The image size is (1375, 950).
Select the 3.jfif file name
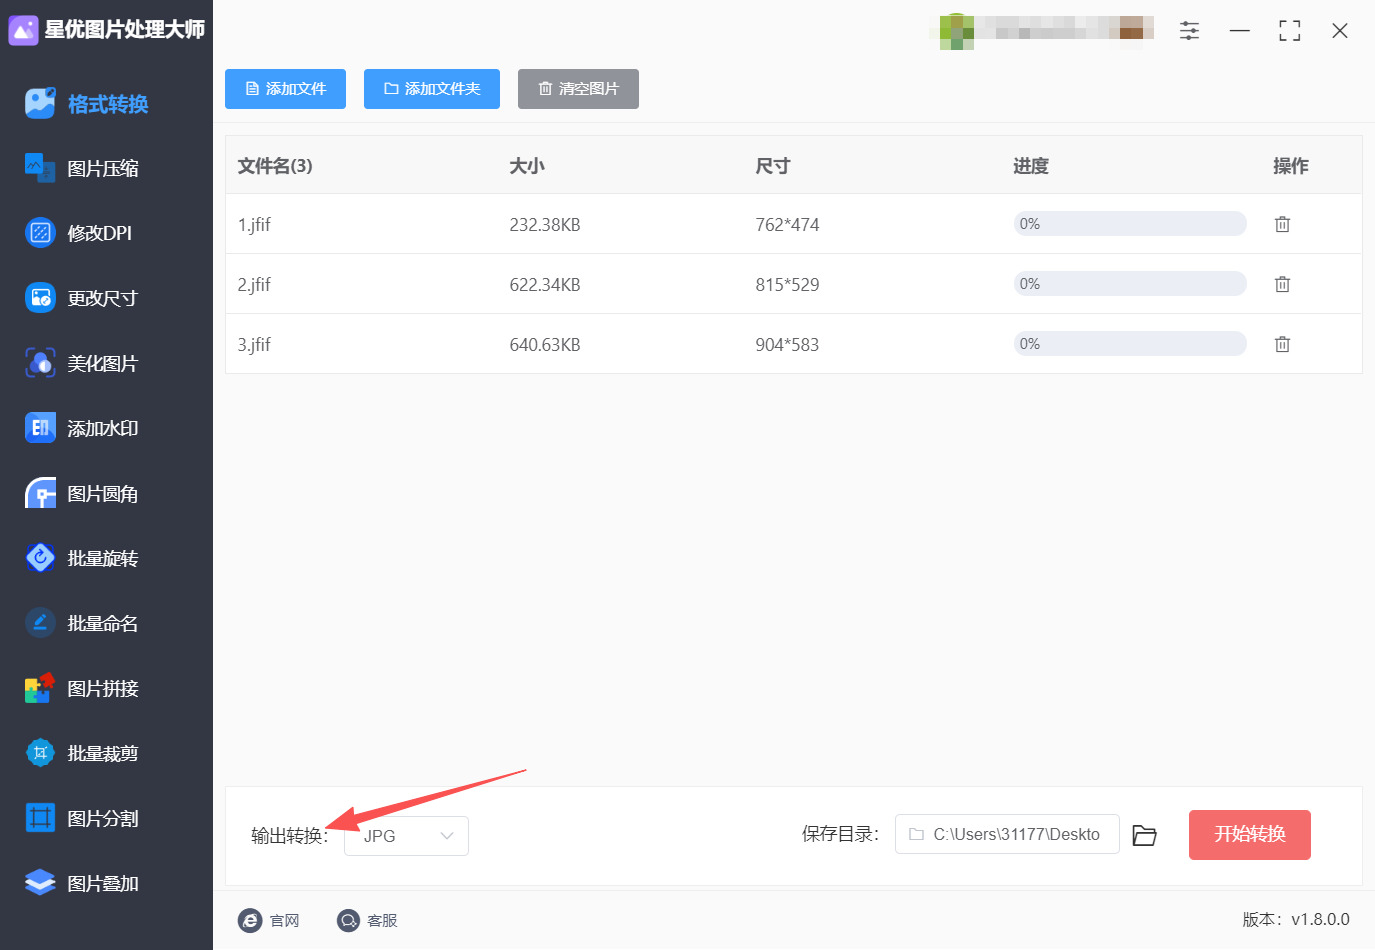coord(254,345)
